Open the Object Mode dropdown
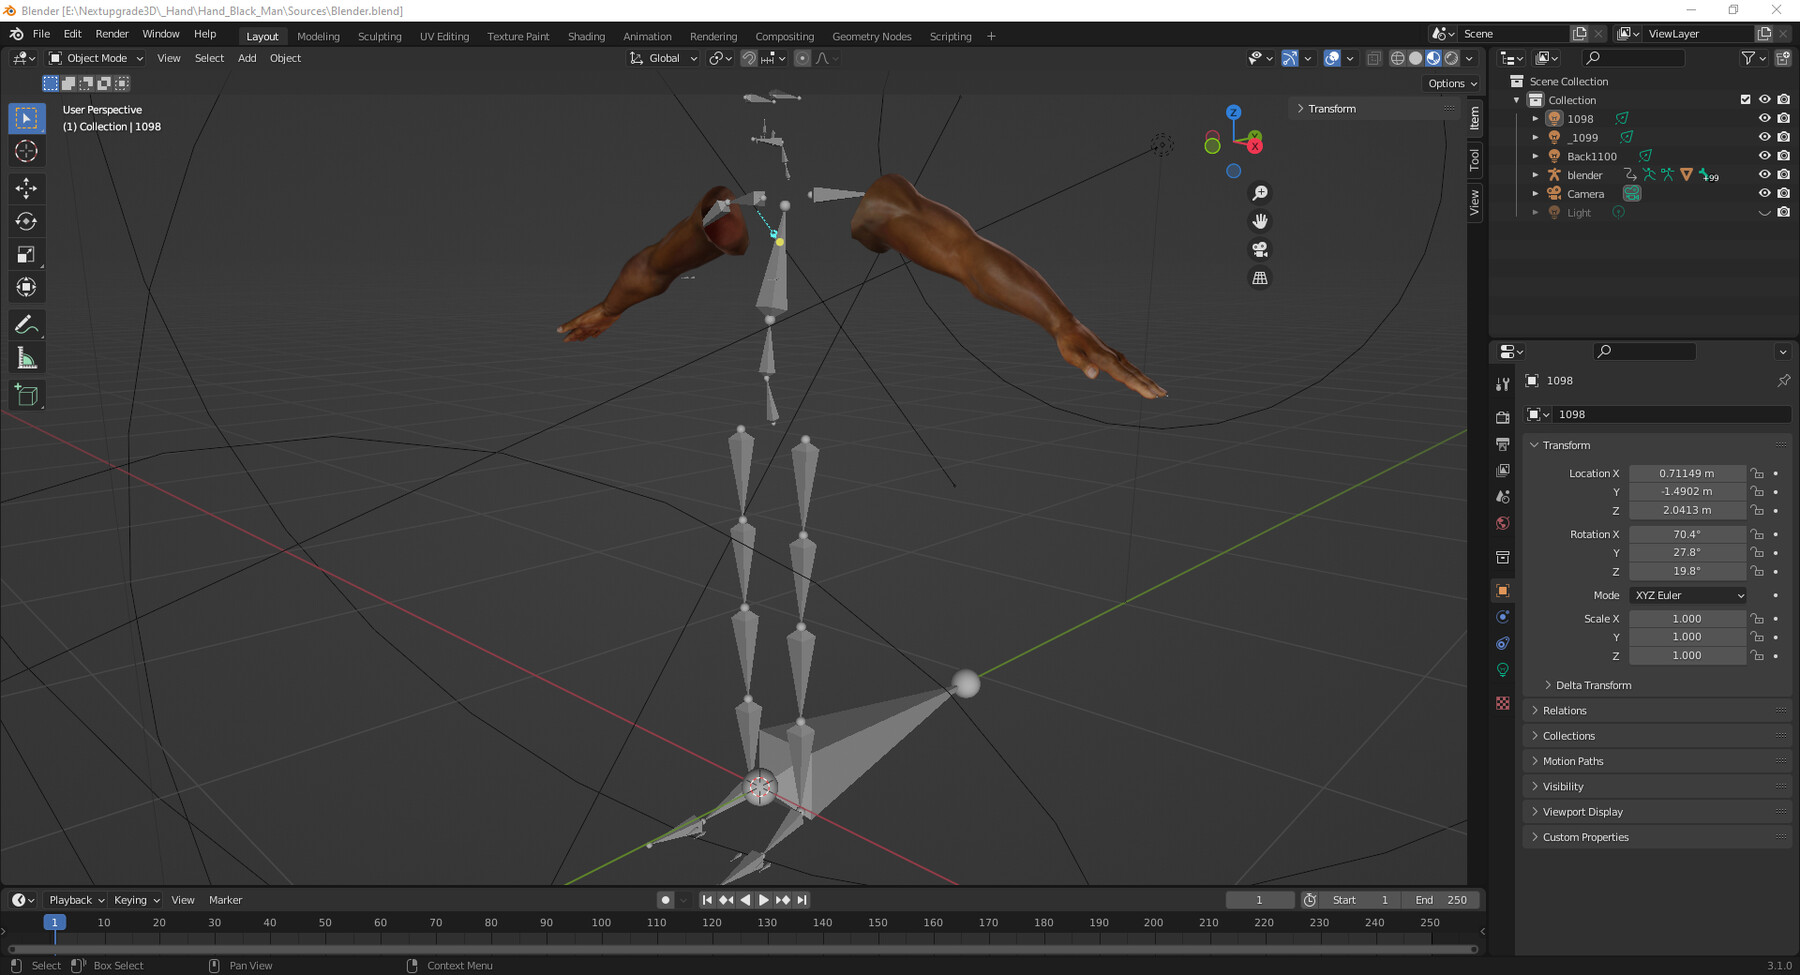 click(96, 58)
